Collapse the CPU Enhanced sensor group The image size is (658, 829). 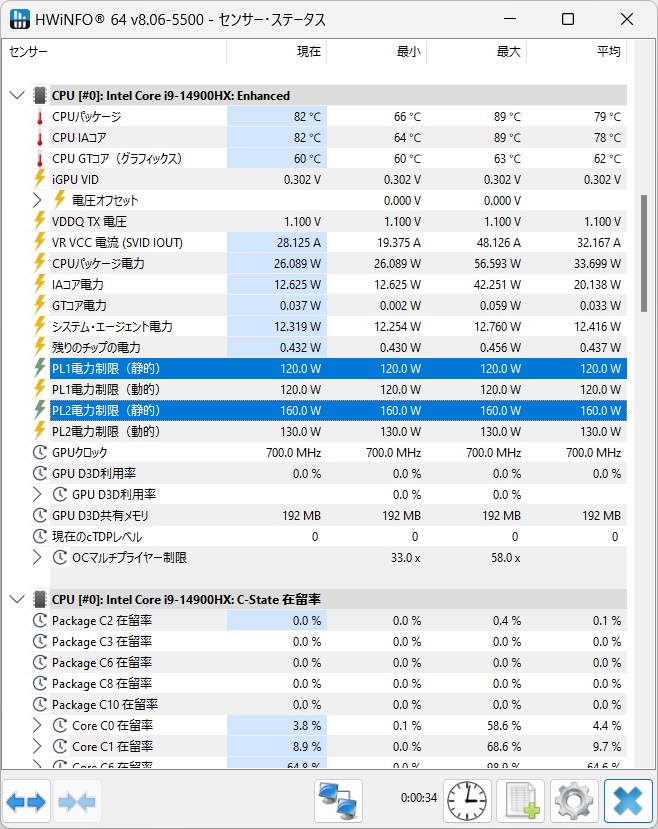17,96
